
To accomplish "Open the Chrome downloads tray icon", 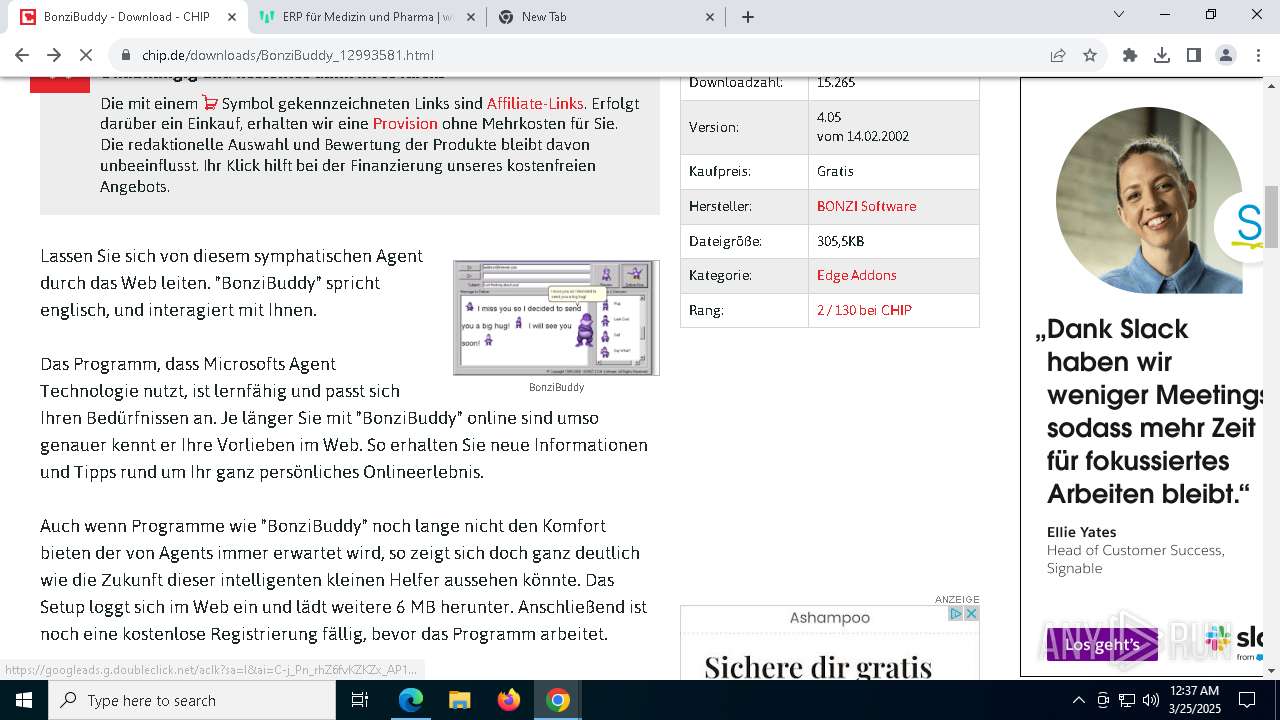I will (1162, 55).
